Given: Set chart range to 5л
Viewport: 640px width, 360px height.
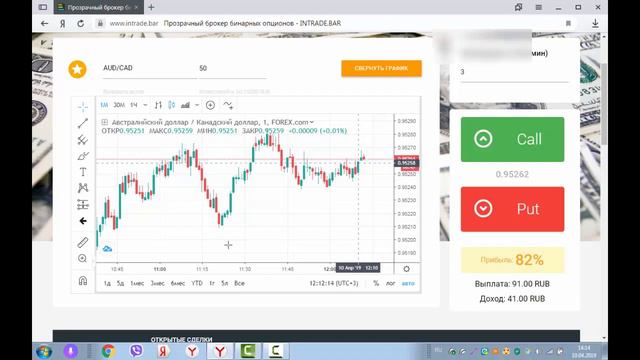Looking at the screenshot, I should [x=224, y=283].
